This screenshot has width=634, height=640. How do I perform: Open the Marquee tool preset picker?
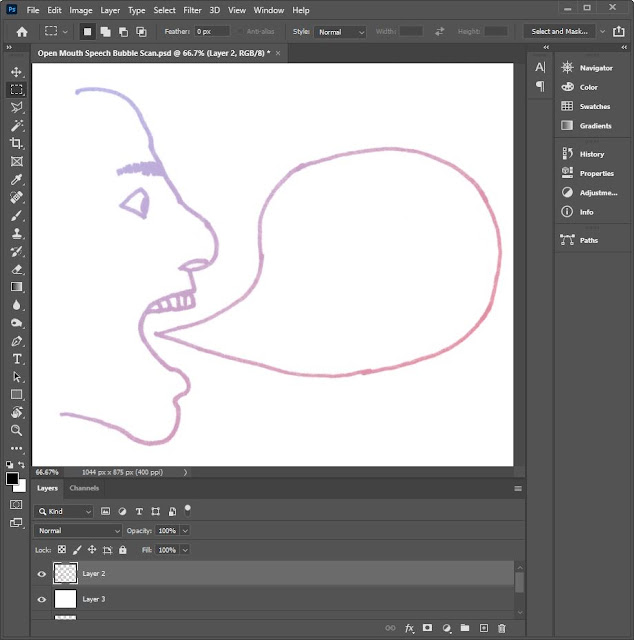pos(55,31)
